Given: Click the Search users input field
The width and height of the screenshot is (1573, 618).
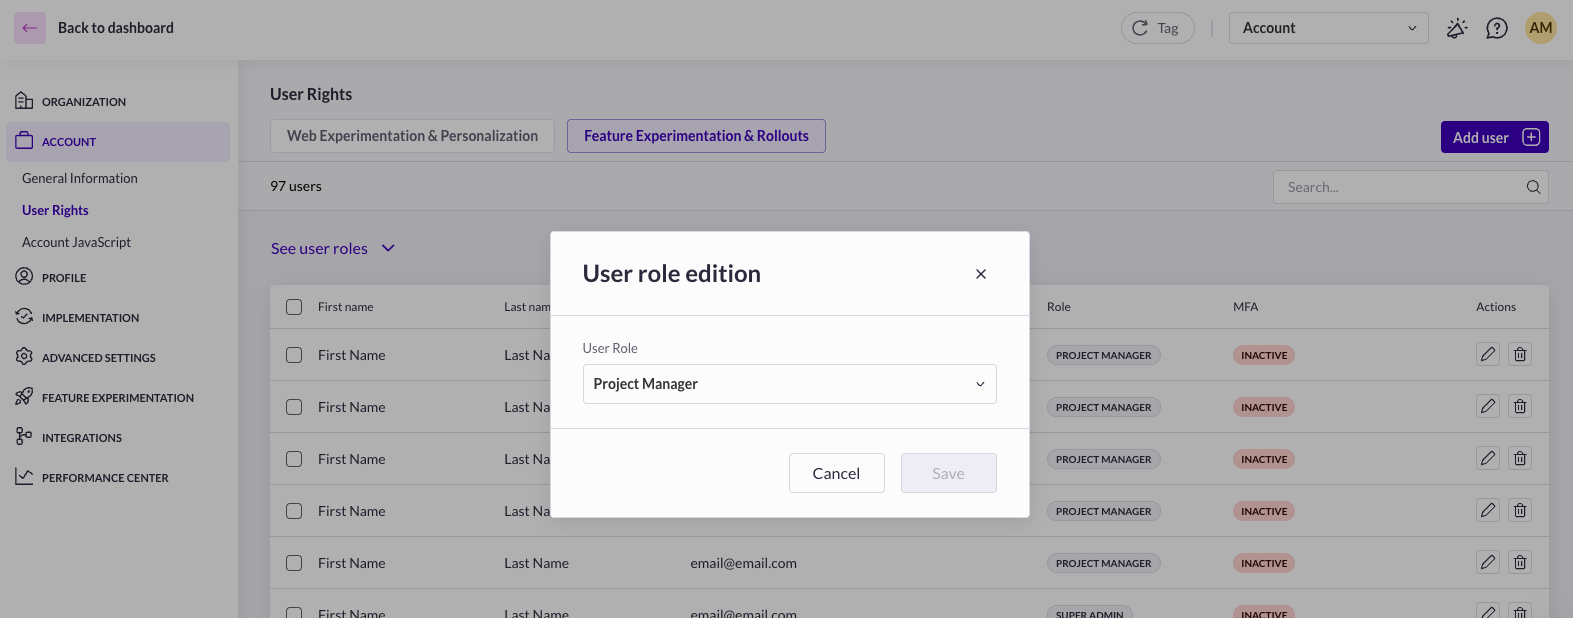Looking at the screenshot, I should pyautogui.click(x=1400, y=187).
